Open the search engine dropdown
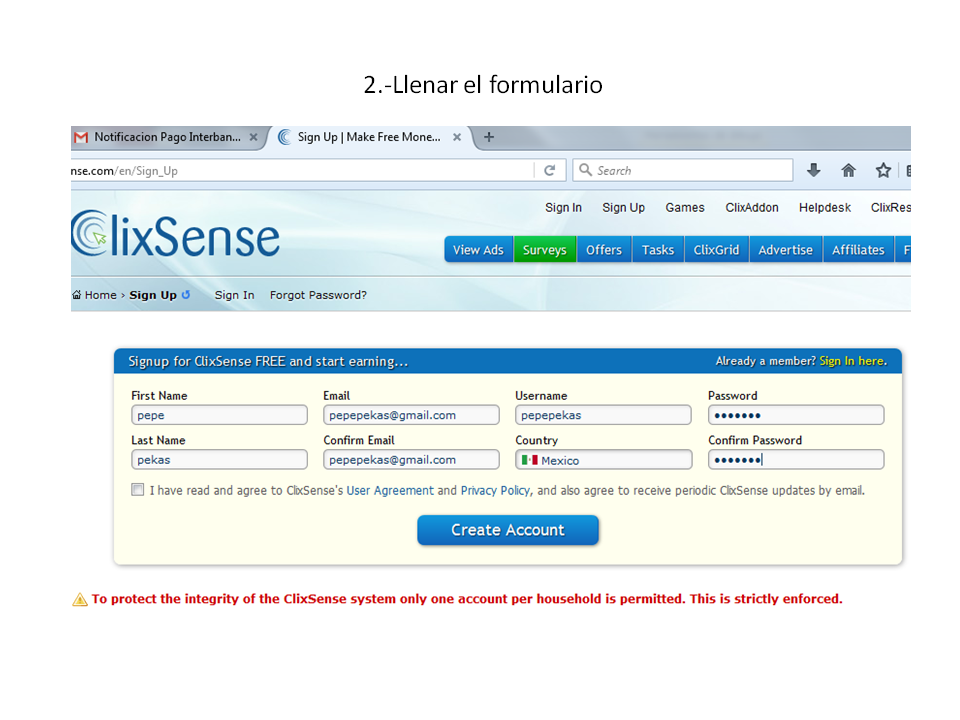 (x=585, y=170)
